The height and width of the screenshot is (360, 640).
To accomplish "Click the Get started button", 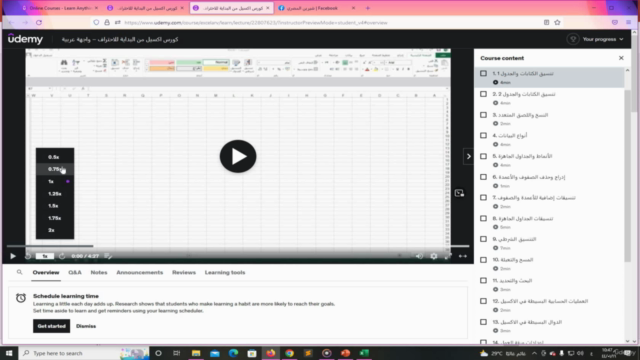I will coord(51,326).
